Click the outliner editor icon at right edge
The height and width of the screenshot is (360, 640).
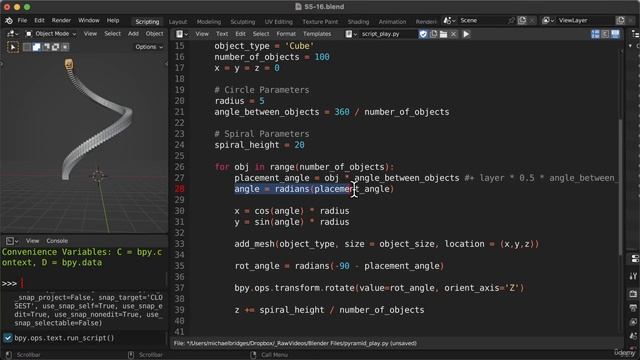click(x=635, y=34)
